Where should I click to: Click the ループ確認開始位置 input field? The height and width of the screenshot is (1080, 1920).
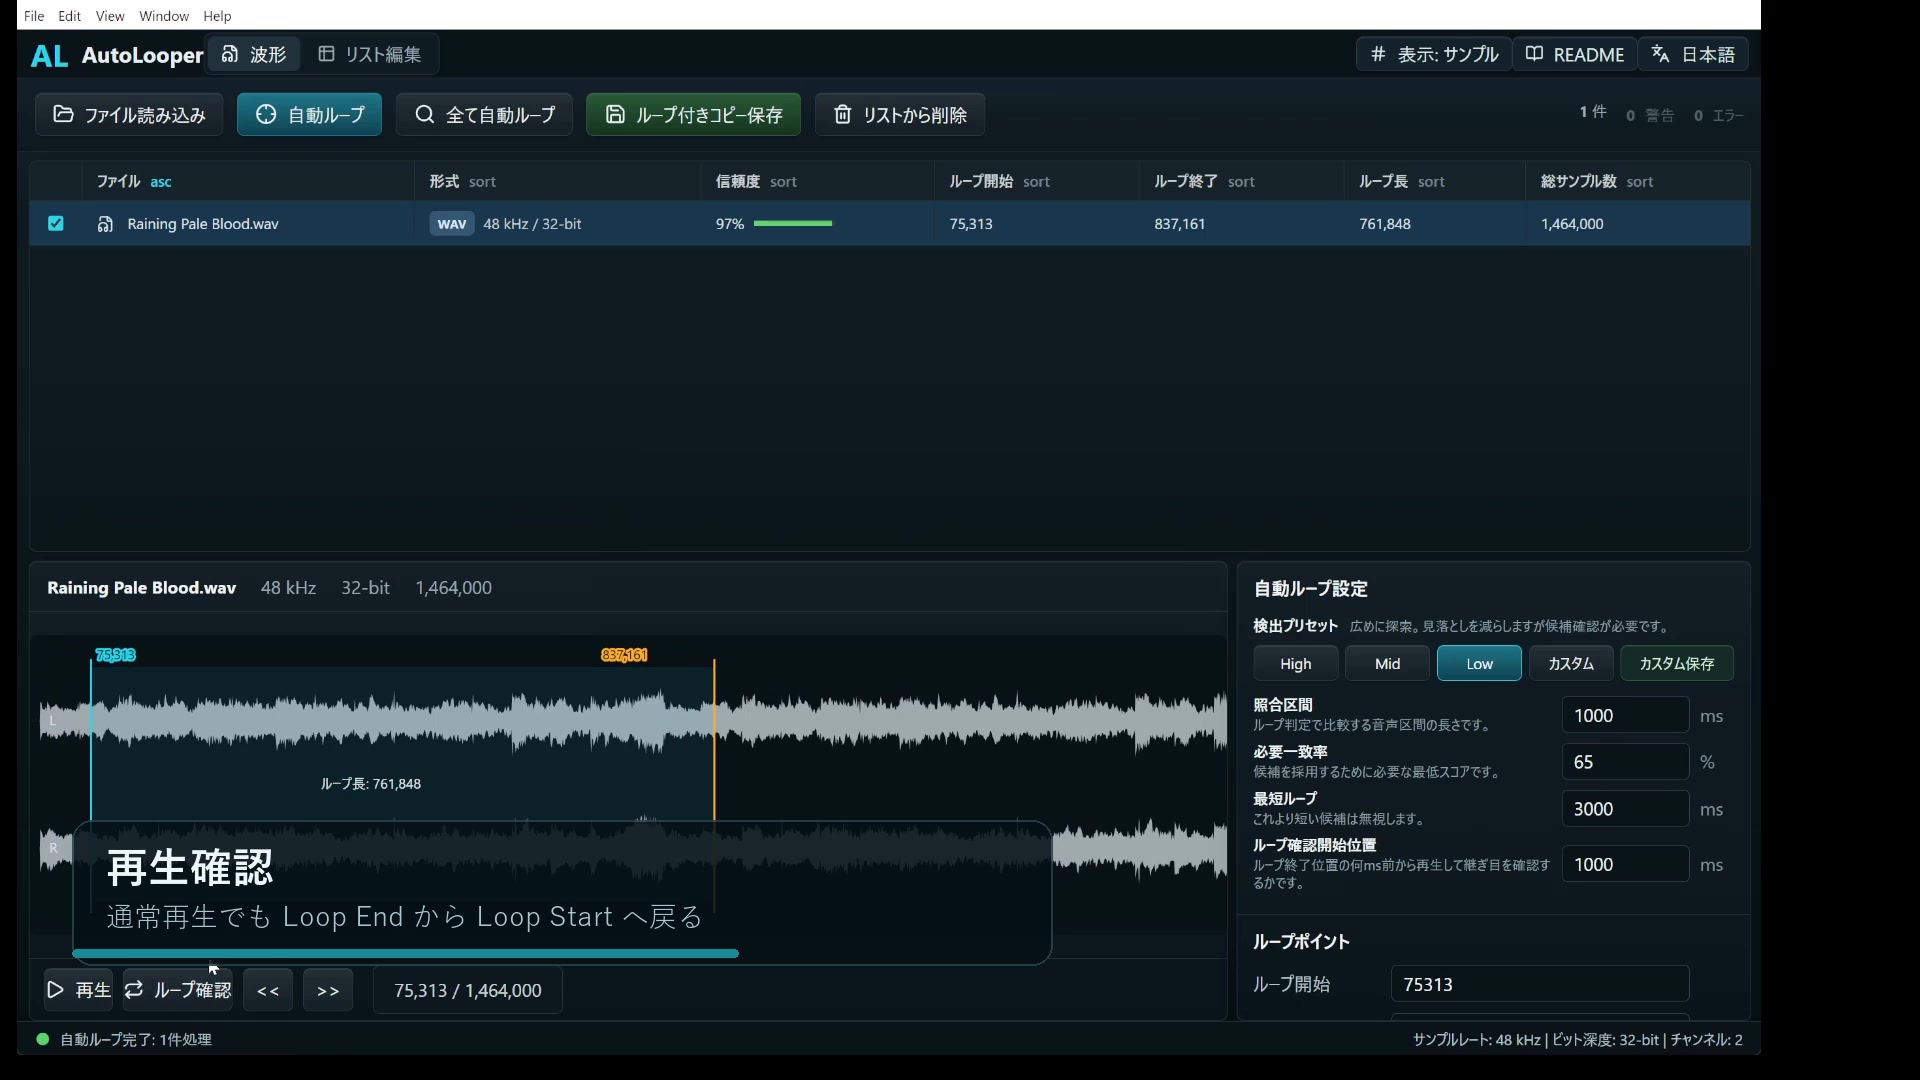1625,865
